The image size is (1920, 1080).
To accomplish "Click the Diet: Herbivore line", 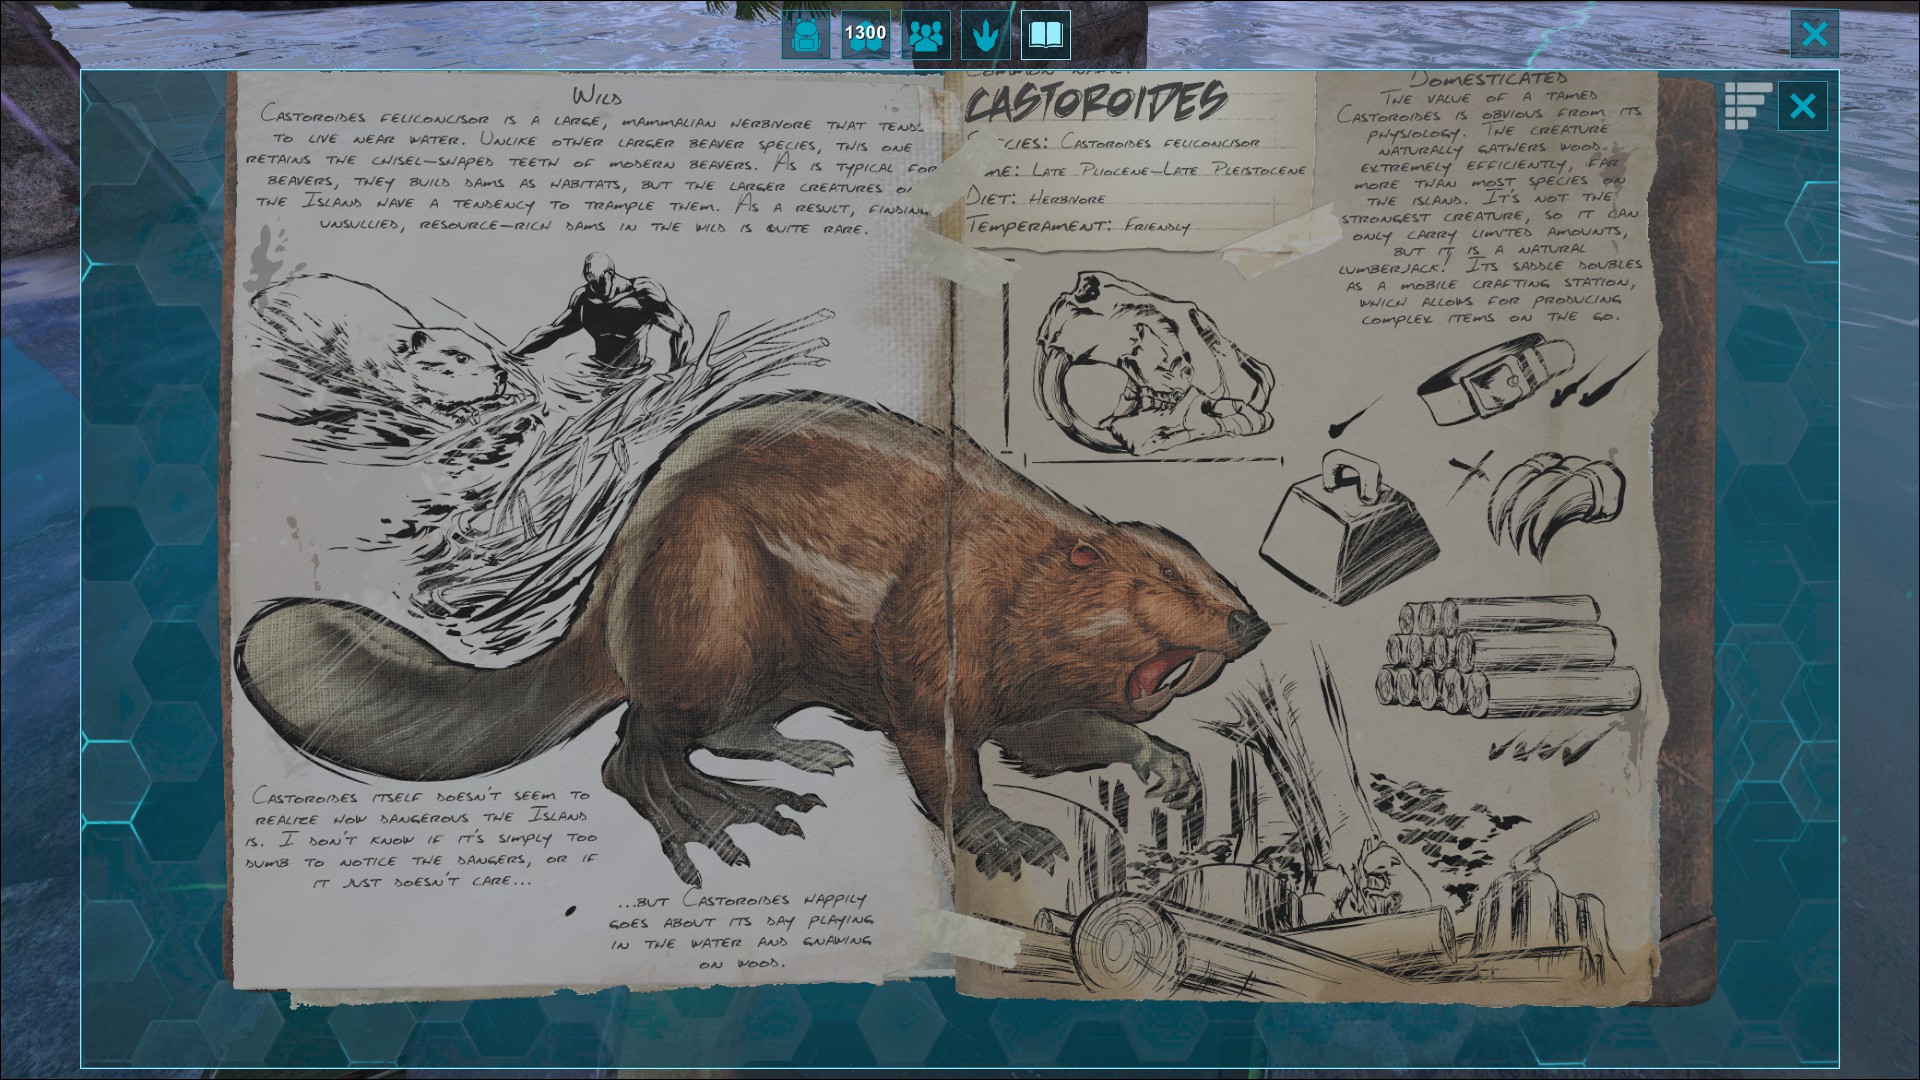I will point(1036,198).
